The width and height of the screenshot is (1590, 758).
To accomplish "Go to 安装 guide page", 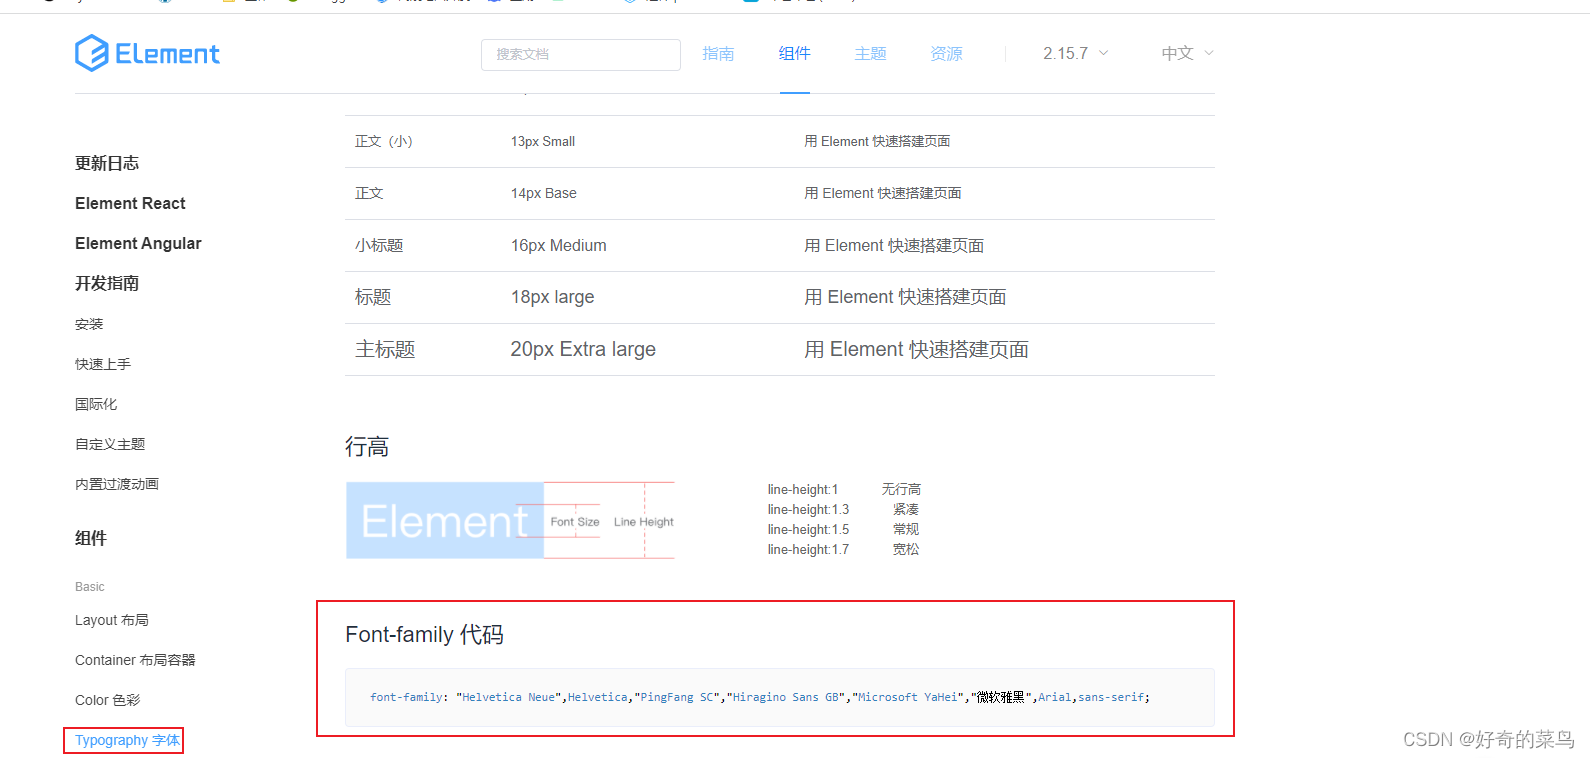I will (x=89, y=324).
